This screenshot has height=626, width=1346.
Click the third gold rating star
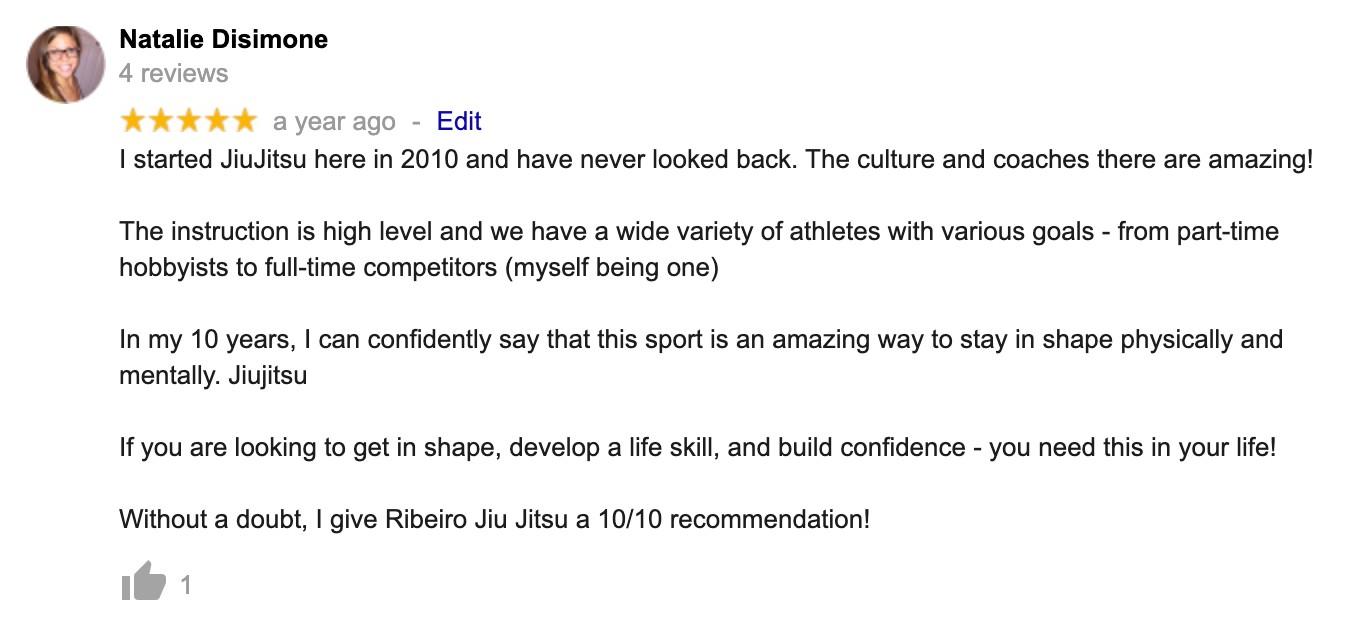pos(189,121)
